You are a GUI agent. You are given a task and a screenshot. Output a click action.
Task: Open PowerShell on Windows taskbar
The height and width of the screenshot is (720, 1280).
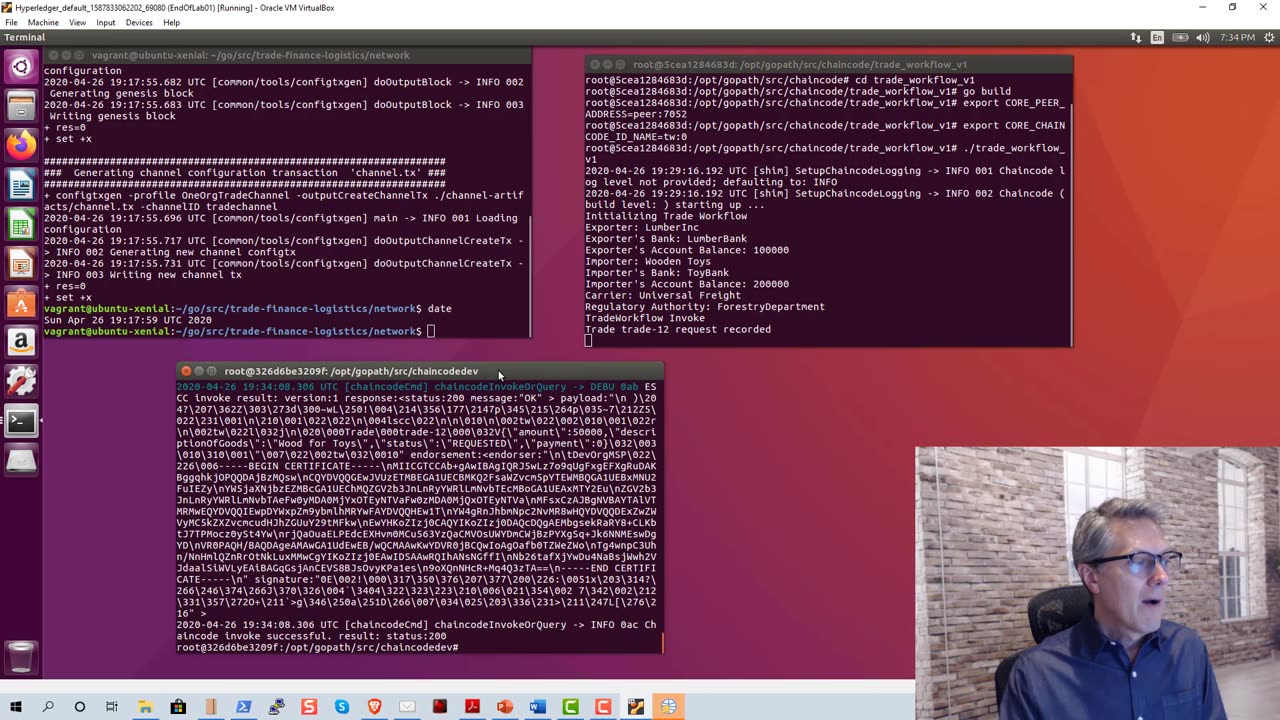tap(243, 707)
